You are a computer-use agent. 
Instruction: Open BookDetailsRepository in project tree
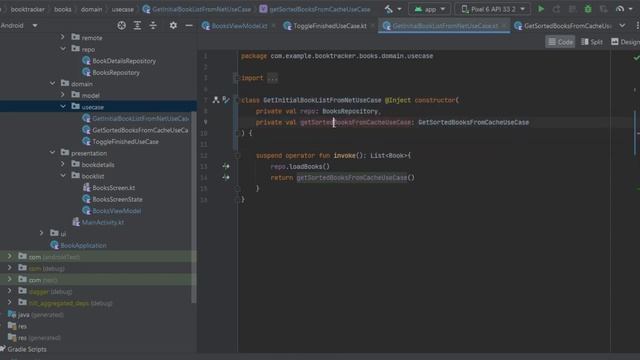[x=119, y=61]
